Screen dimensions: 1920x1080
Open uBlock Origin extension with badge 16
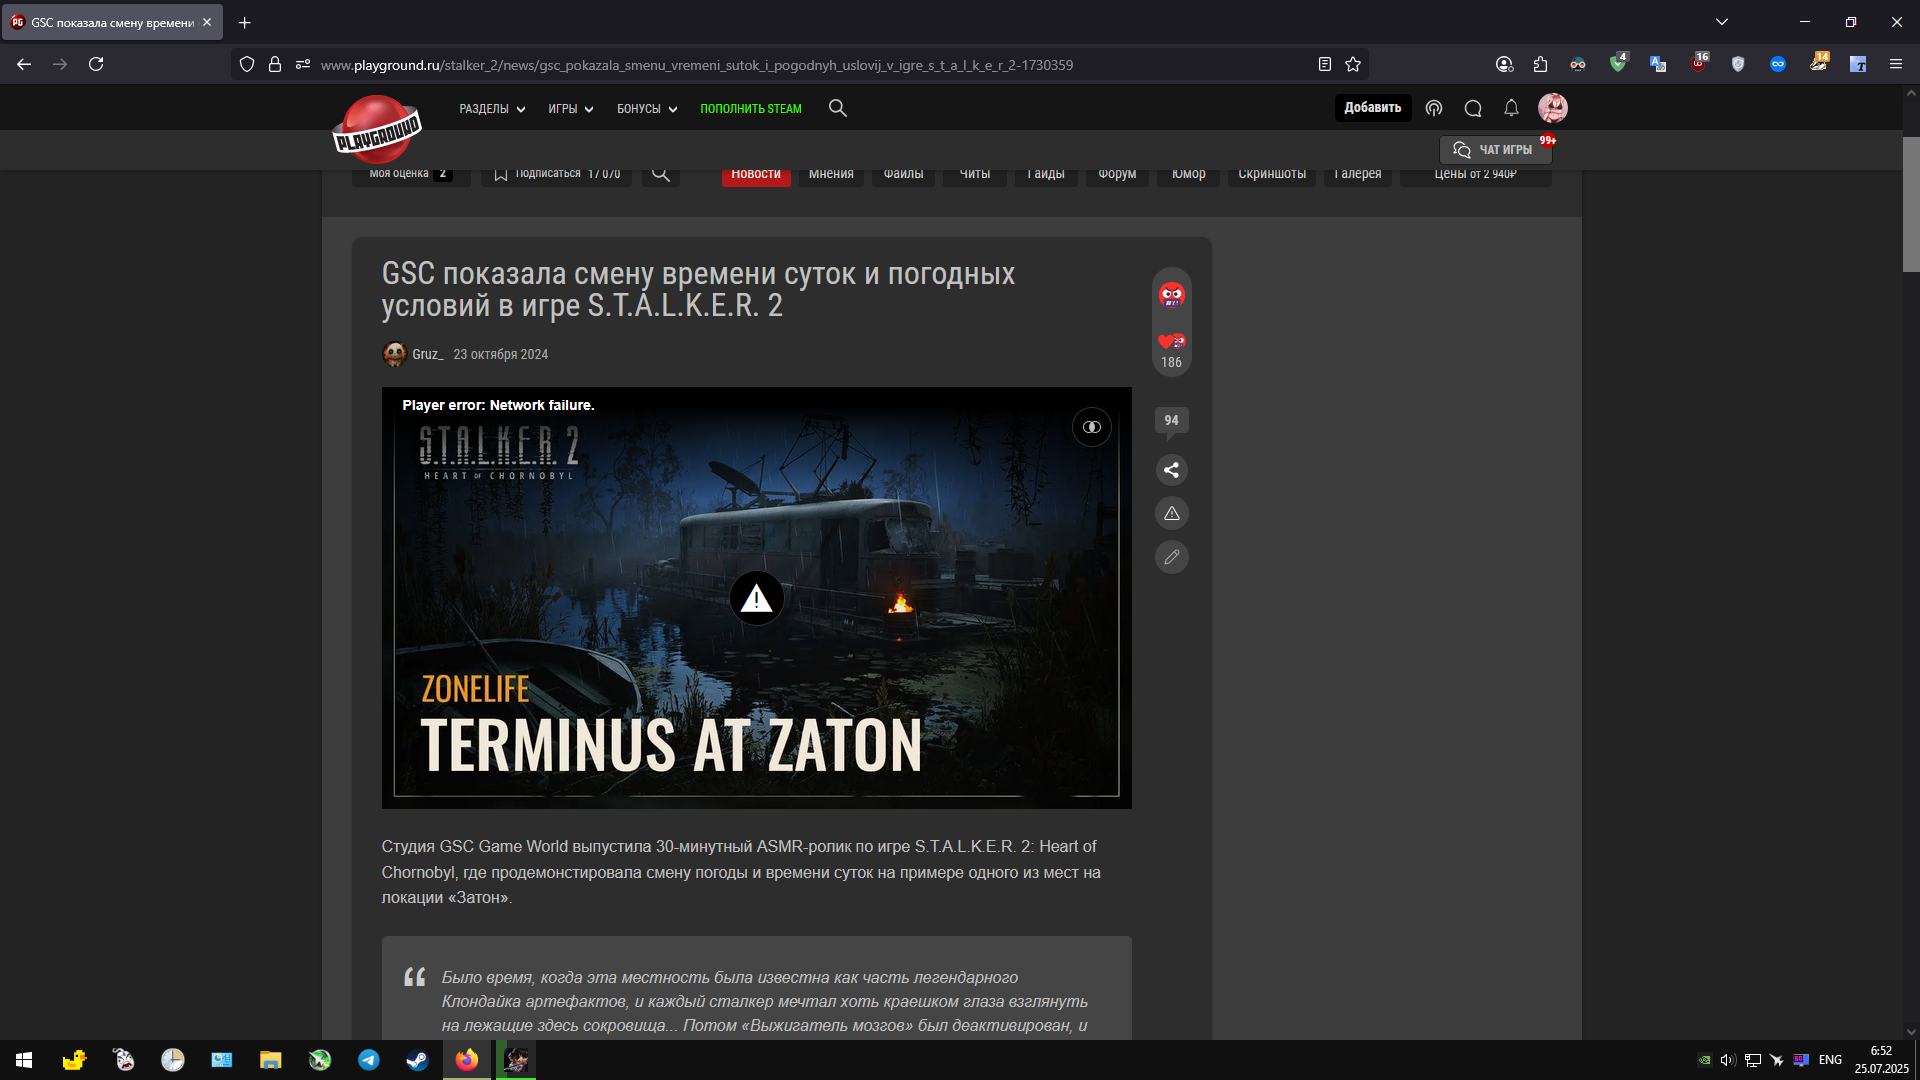click(x=1699, y=63)
